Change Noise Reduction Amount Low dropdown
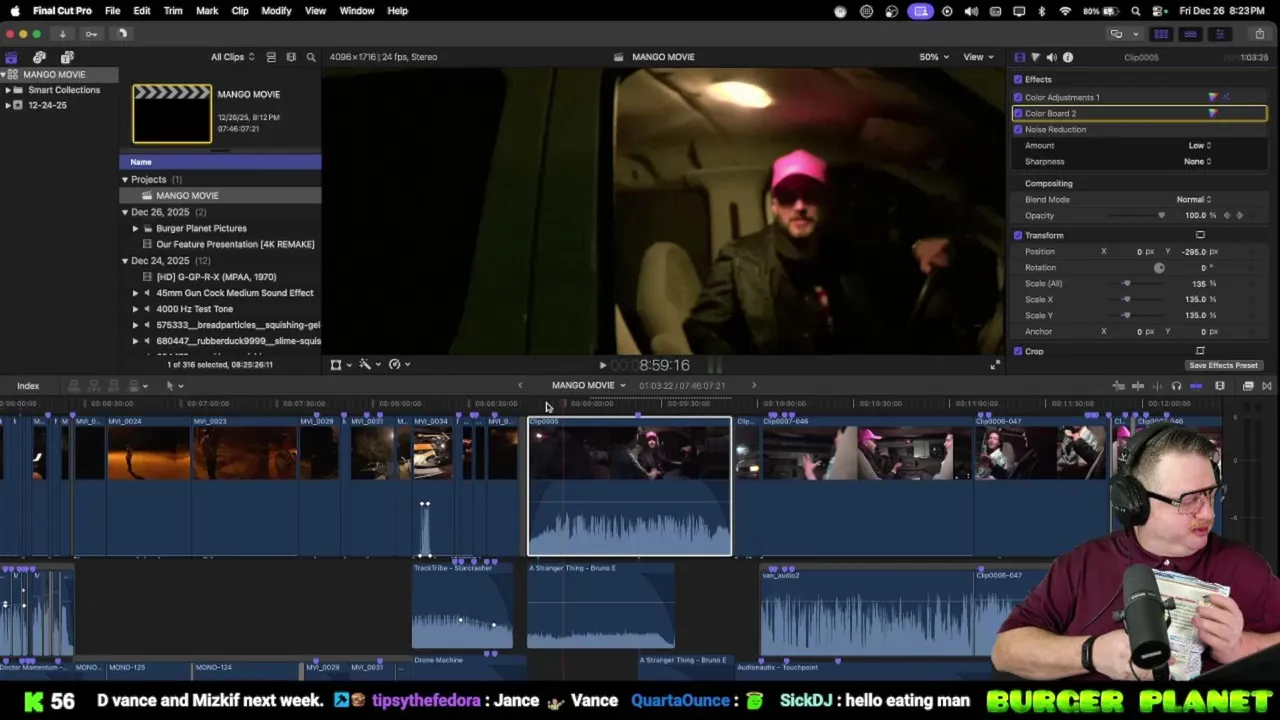Image resolution: width=1280 pixels, height=720 pixels. [1199, 145]
